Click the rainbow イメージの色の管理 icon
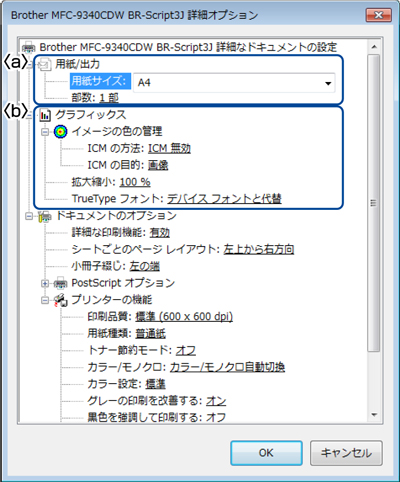The height and width of the screenshot is (482, 400). (x=60, y=131)
